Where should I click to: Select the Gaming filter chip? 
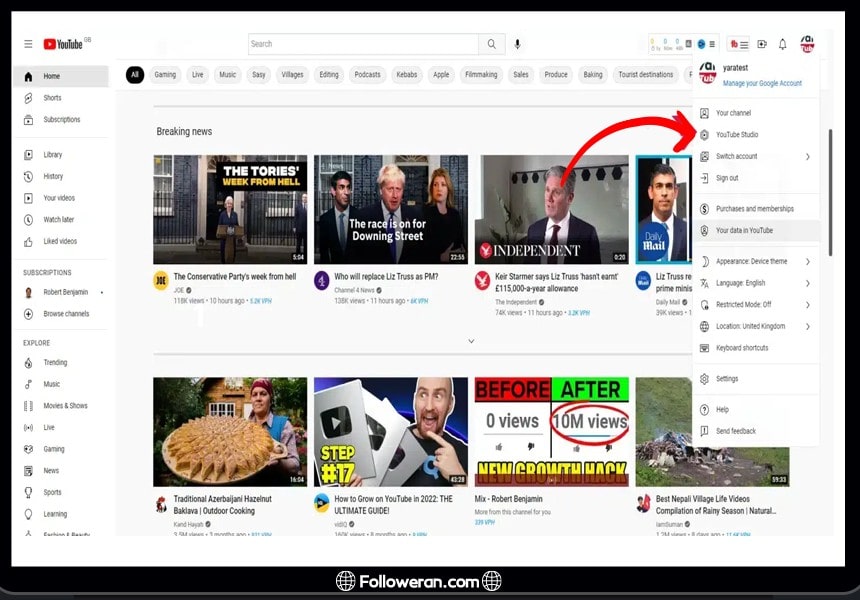(x=165, y=75)
